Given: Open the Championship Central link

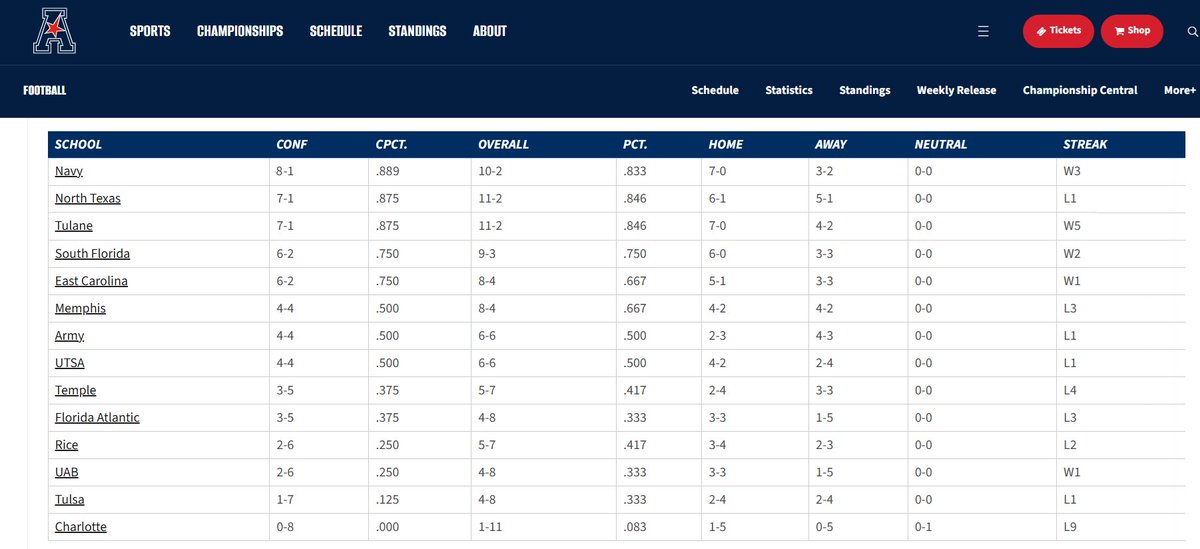Looking at the screenshot, I should pos(1080,90).
